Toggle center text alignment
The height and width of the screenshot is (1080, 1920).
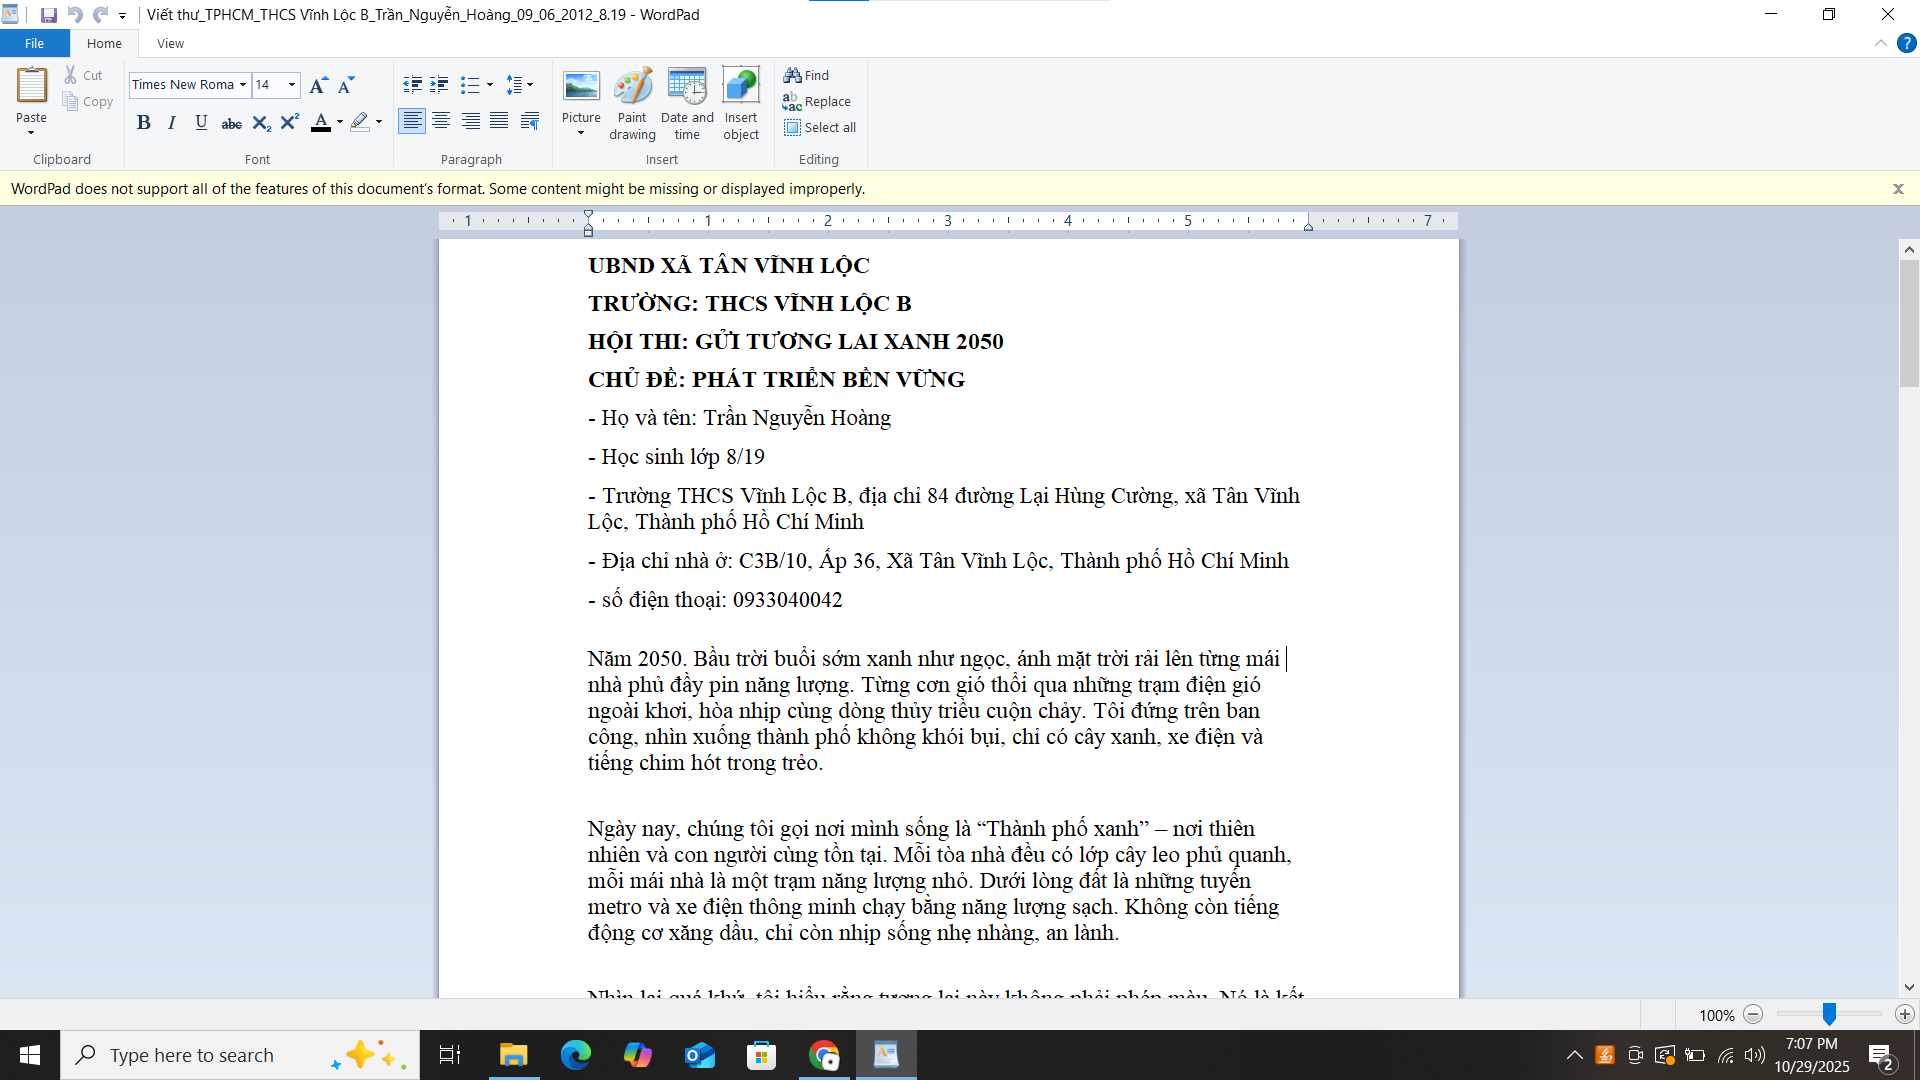point(441,122)
